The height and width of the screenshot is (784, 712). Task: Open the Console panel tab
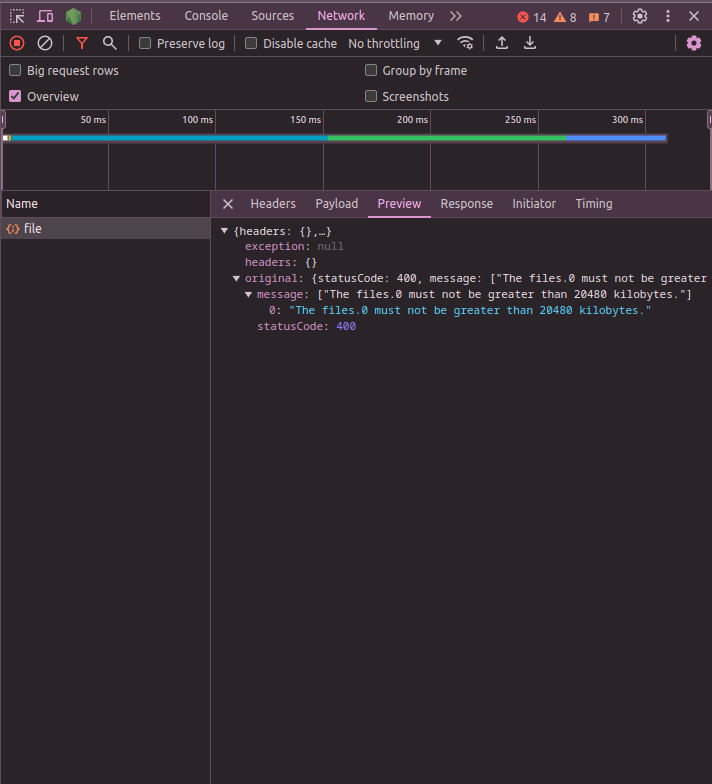pos(206,16)
